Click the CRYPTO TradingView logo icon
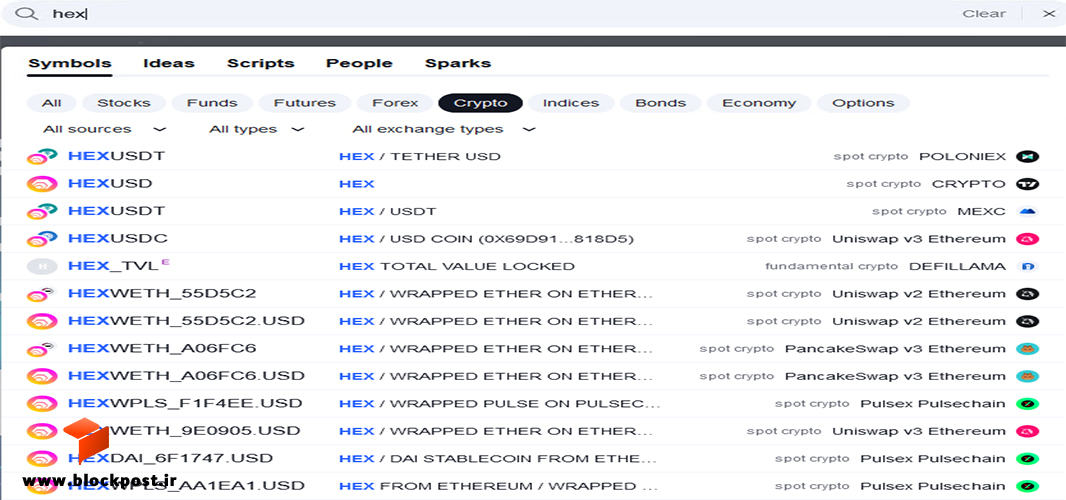The width and height of the screenshot is (1066, 500). point(1028,184)
